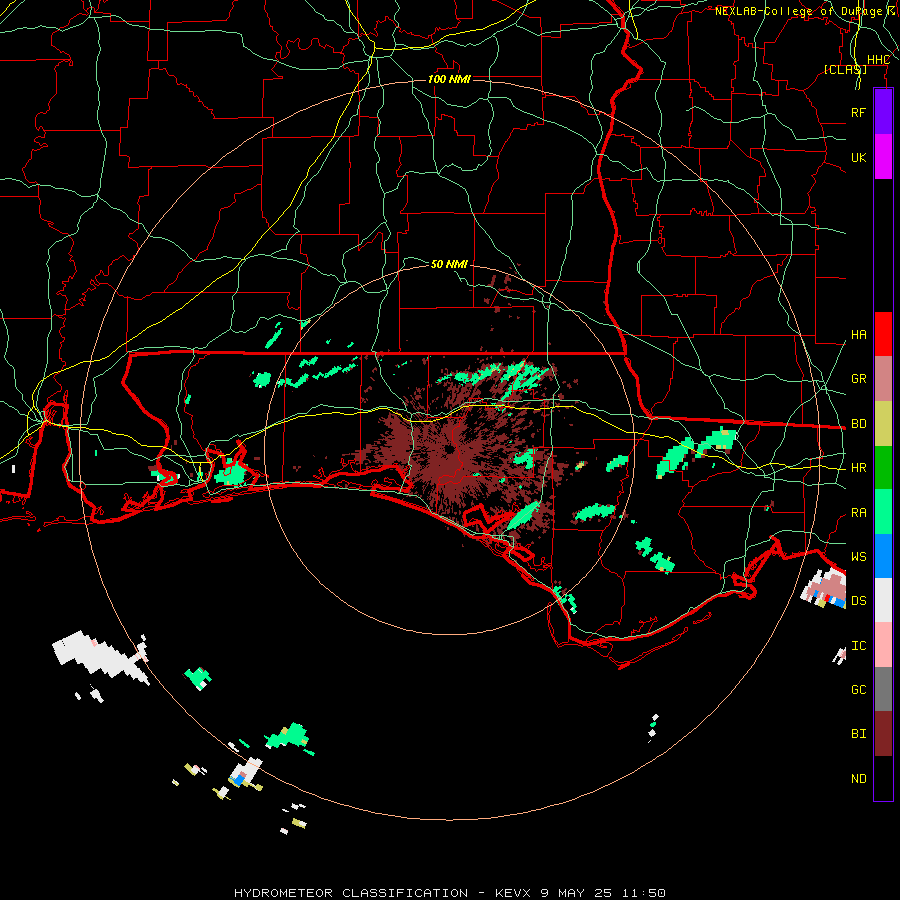
Task: Click the RF purple legend swatch
Action: pos(883,112)
